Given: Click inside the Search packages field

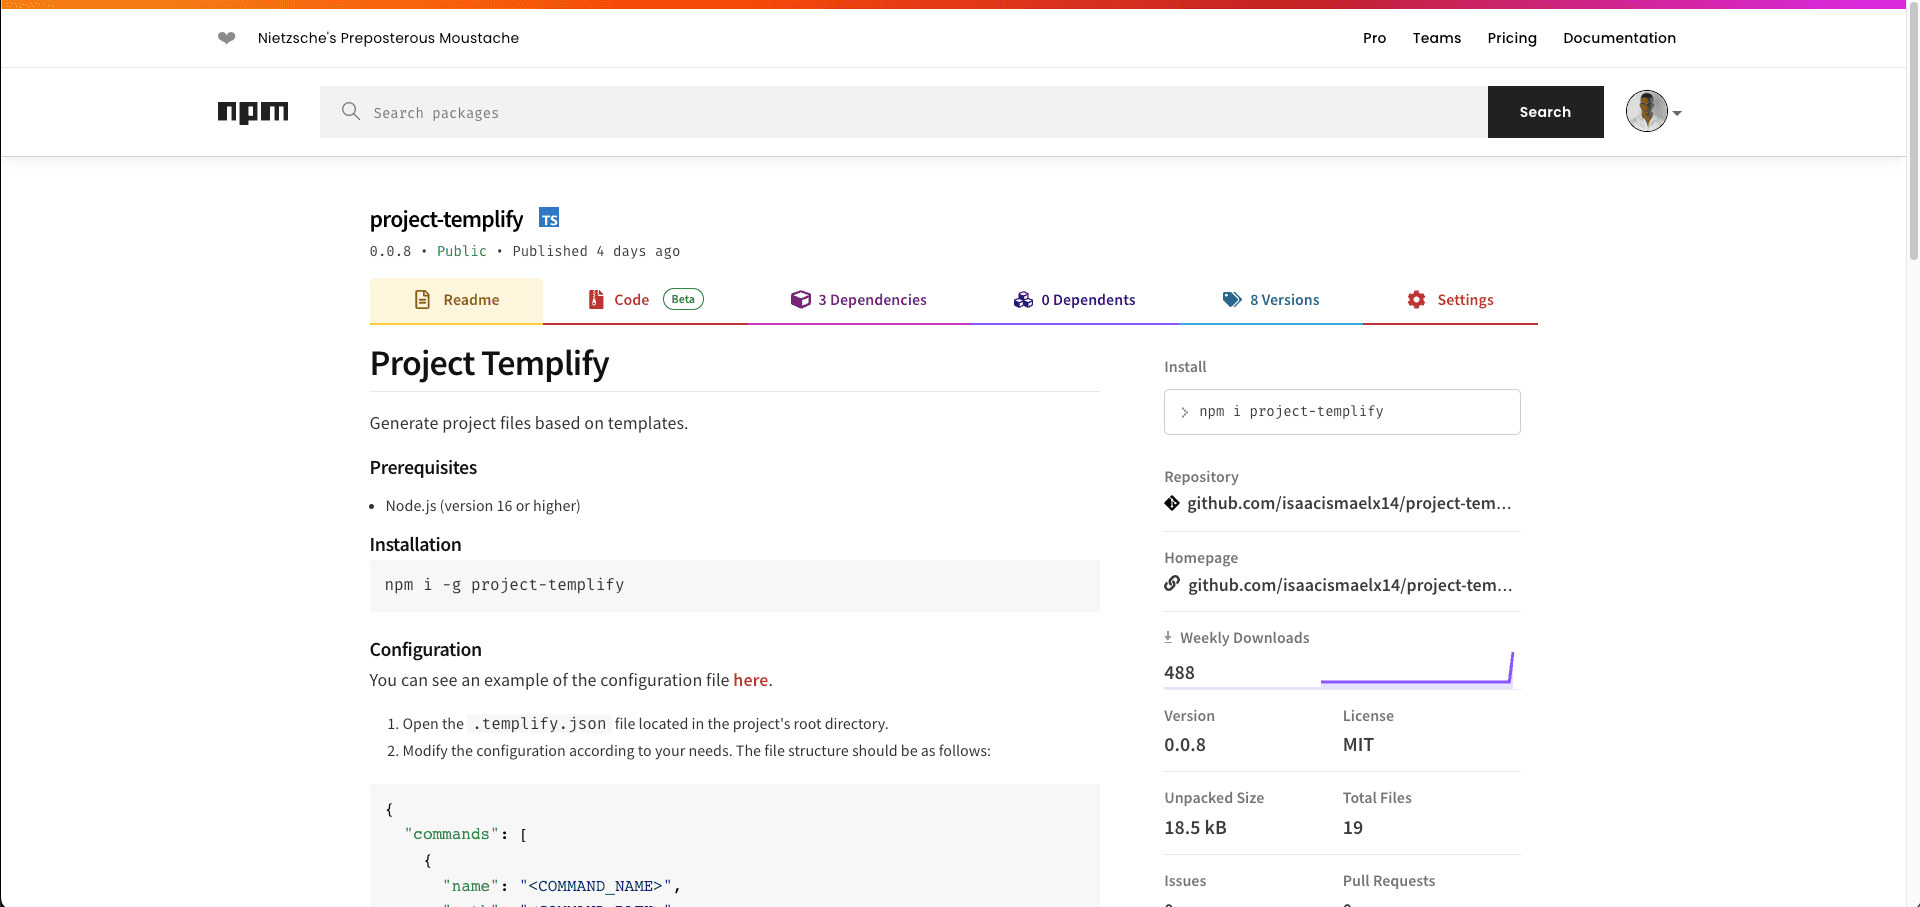Looking at the screenshot, I should point(900,112).
